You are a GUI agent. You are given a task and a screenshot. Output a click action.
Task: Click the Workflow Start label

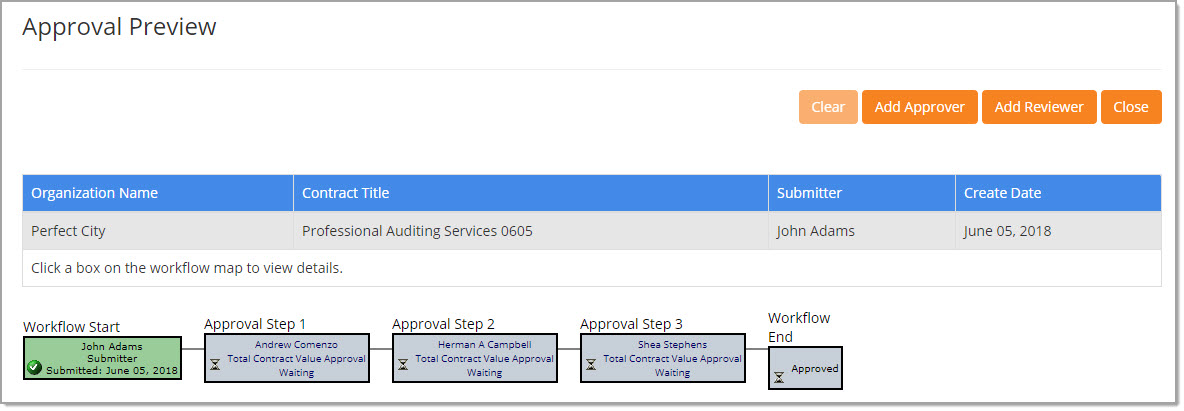click(x=72, y=327)
